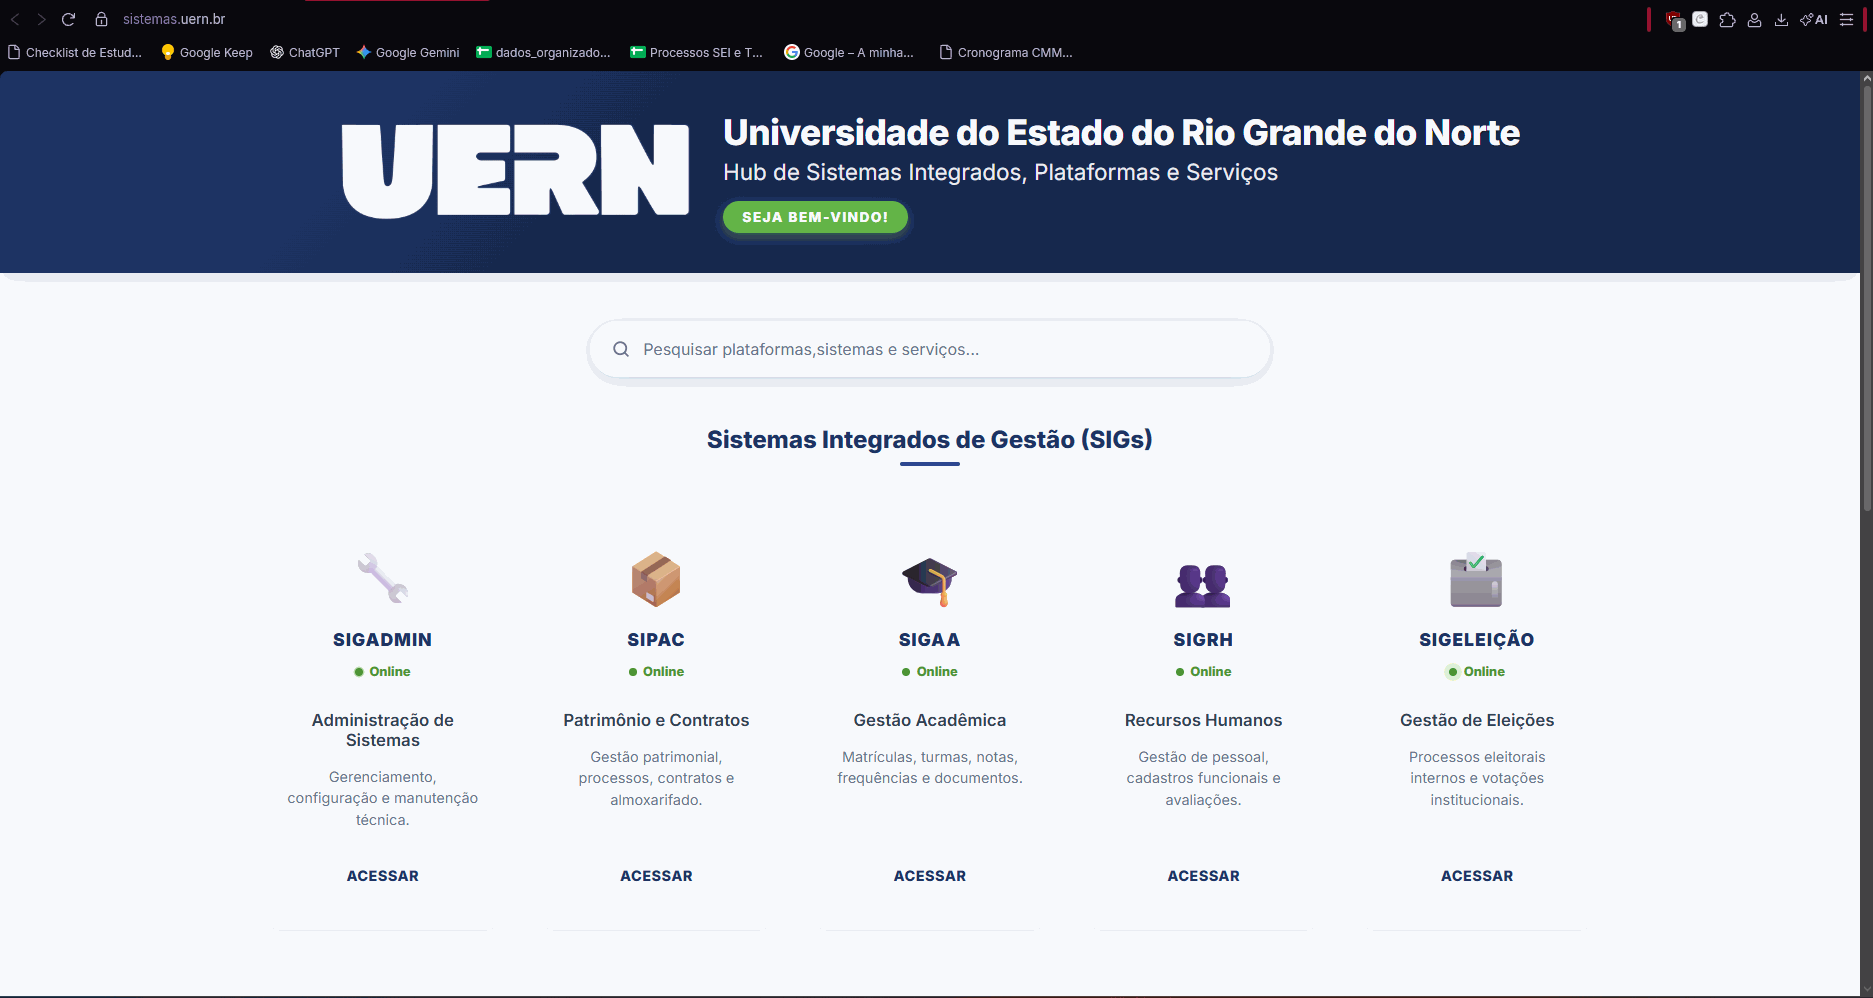Click the browser forward arrow

click(42, 19)
